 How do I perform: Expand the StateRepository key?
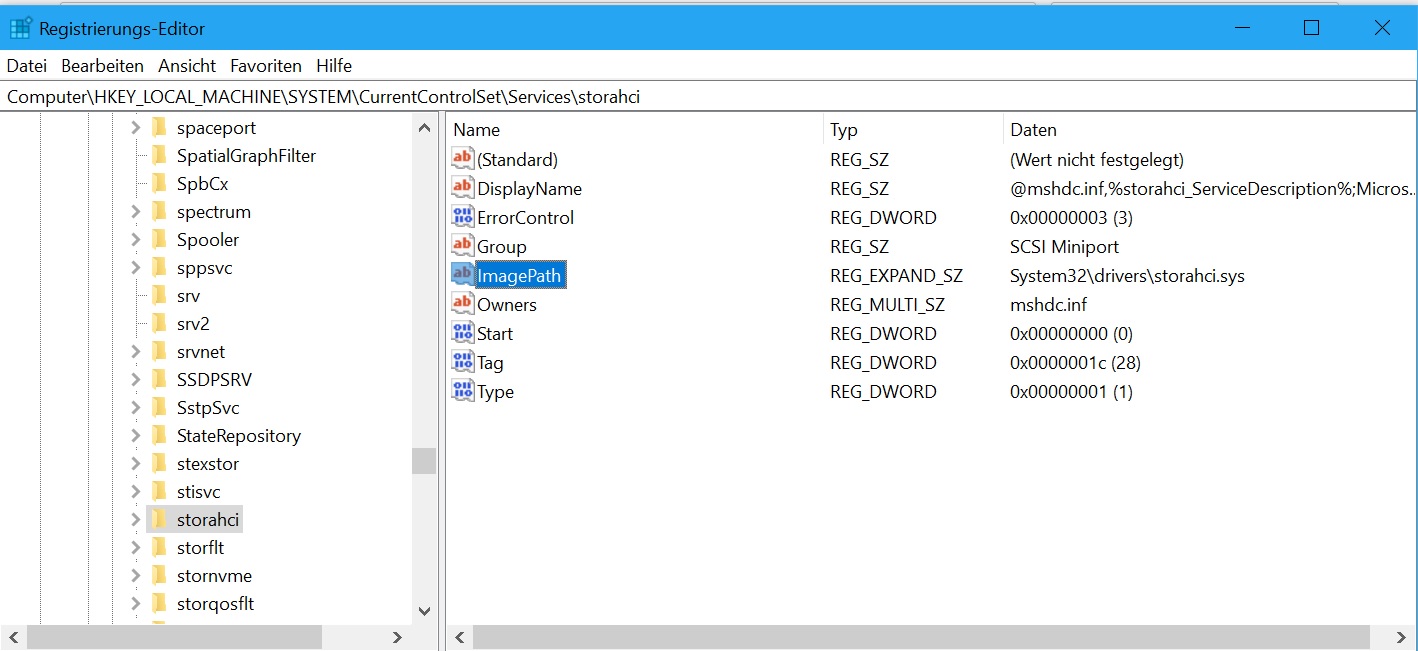click(136, 436)
